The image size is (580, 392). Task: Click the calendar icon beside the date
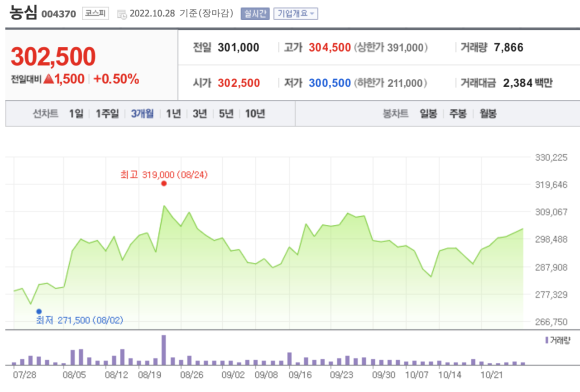[122, 14]
